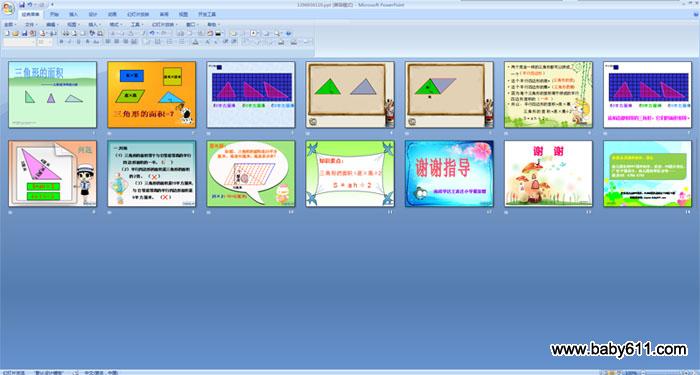Expand the font name combo box
Viewport: 700px width, 375px height.
[19, 42]
